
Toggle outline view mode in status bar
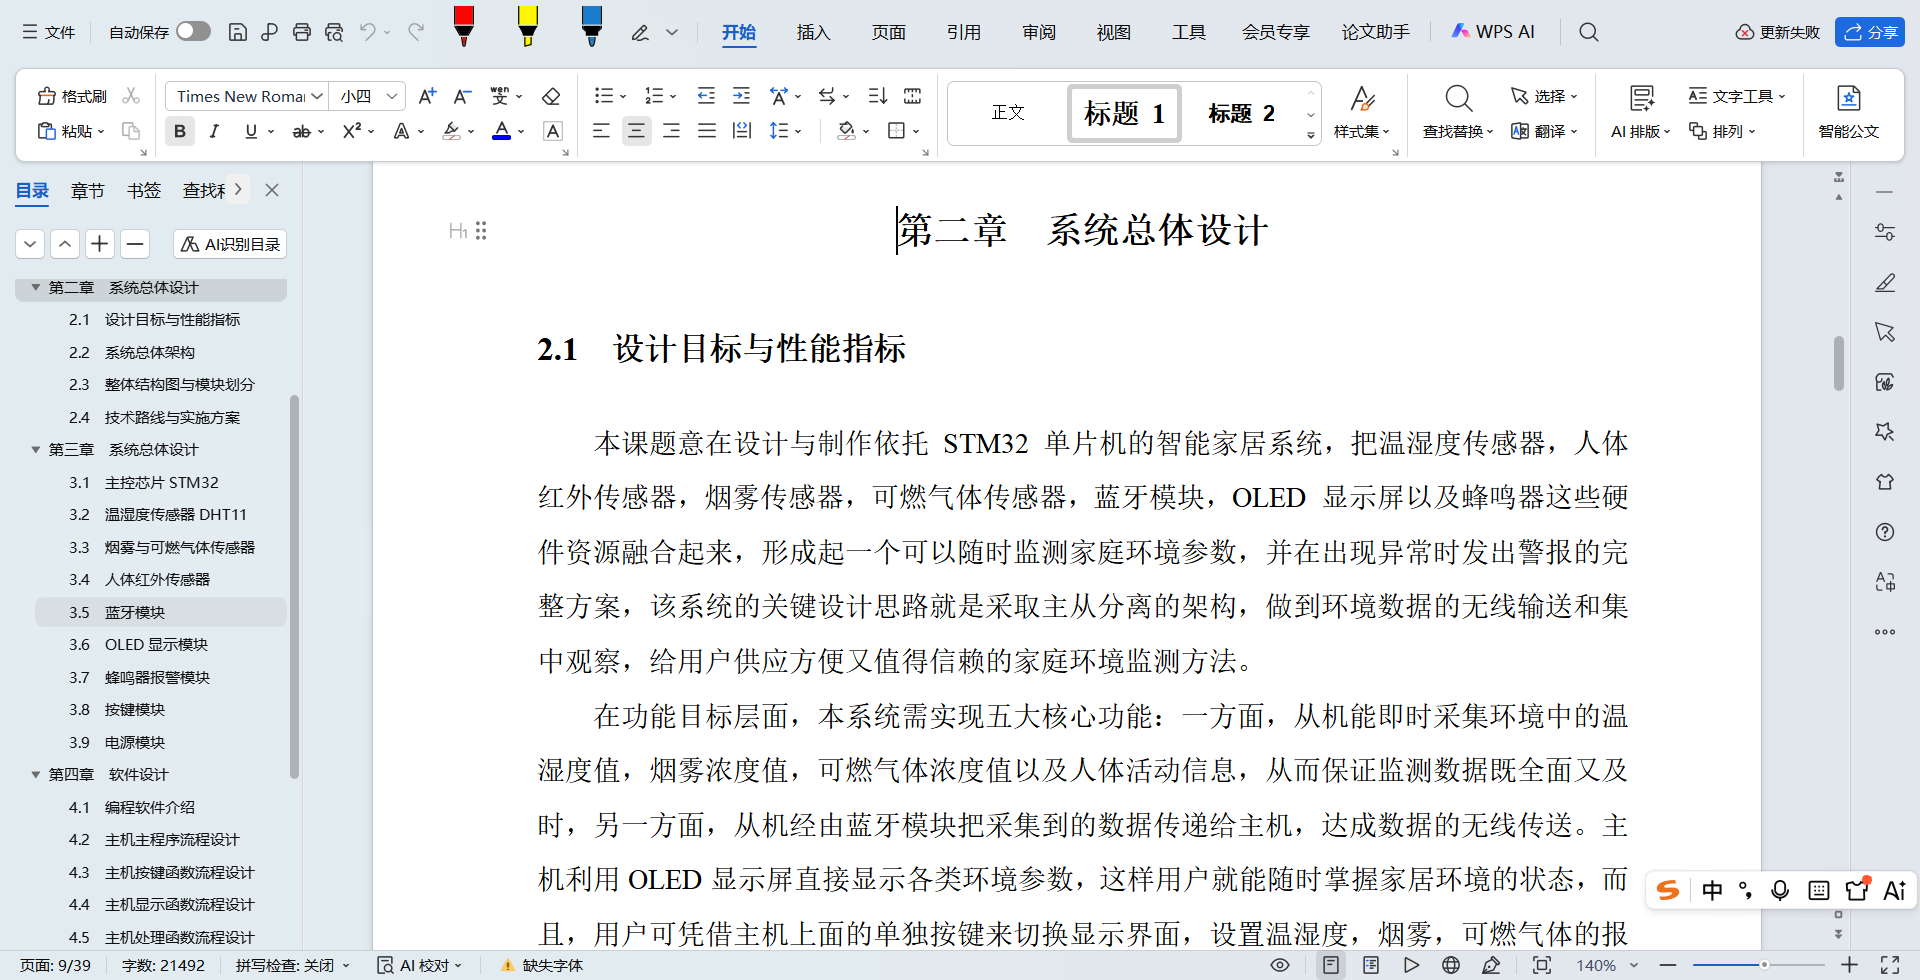[x=1371, y=965]
